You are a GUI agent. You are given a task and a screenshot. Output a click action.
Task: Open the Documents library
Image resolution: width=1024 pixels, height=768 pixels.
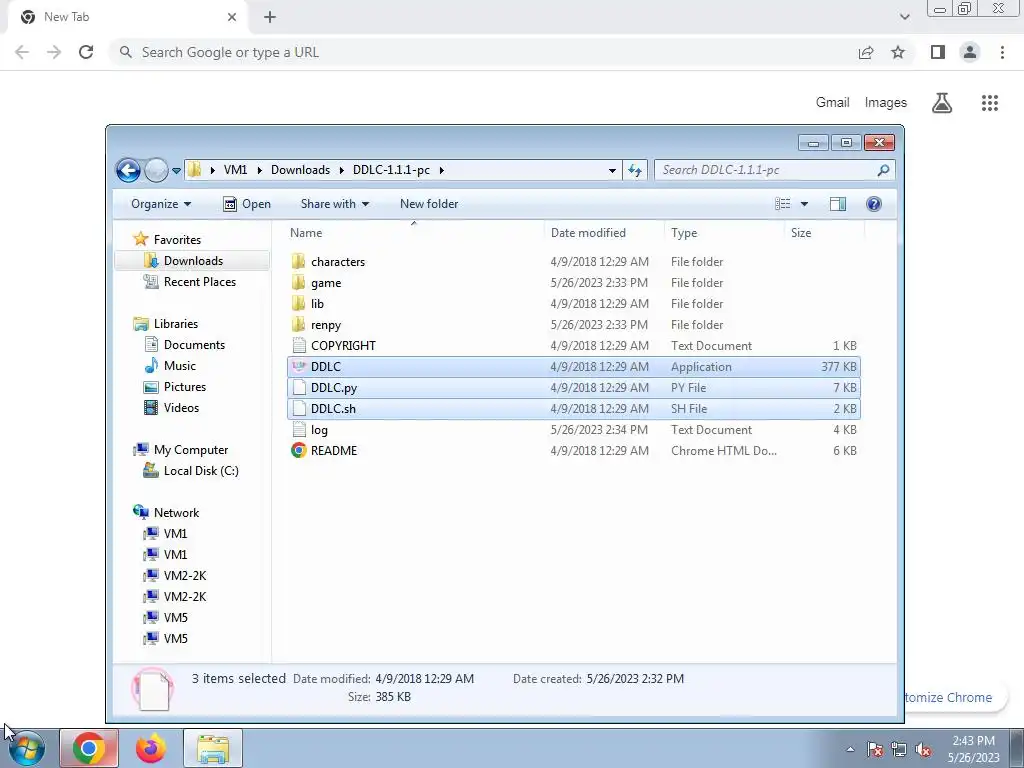(194, 344)
